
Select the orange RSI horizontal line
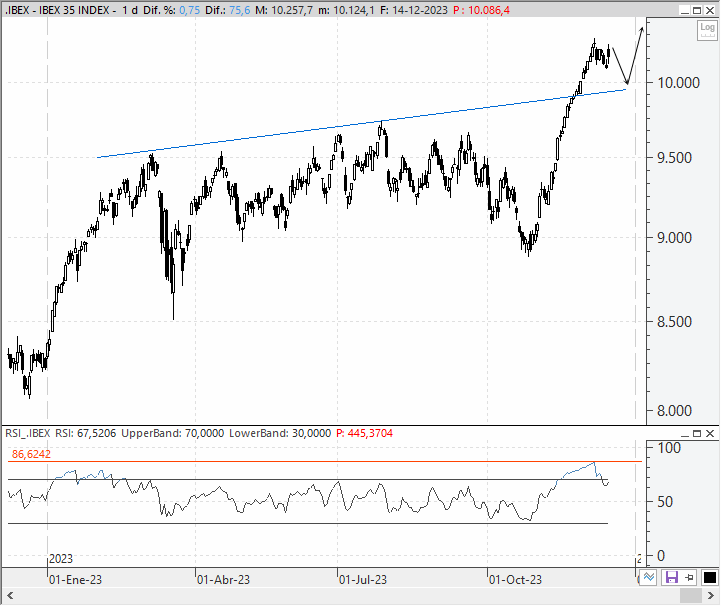325,461
